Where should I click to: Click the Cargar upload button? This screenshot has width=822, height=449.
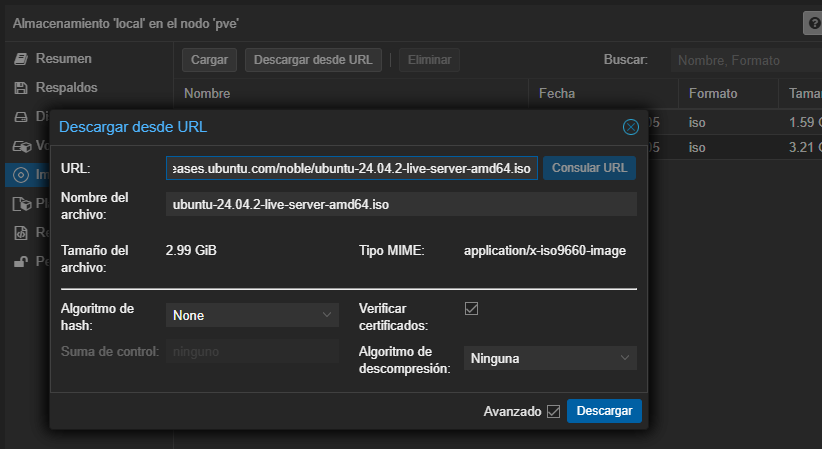click(209, 60)
